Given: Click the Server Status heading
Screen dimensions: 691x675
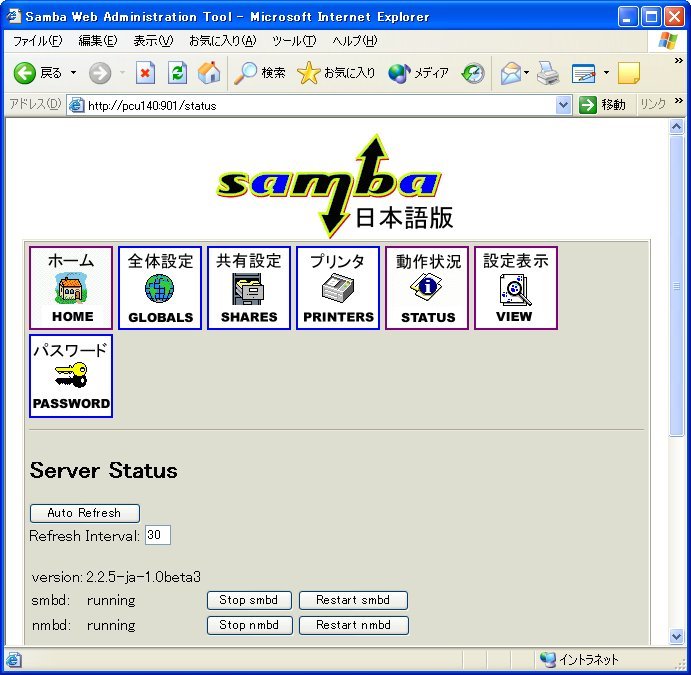Looking at the screenshot, I should (104, 471).
